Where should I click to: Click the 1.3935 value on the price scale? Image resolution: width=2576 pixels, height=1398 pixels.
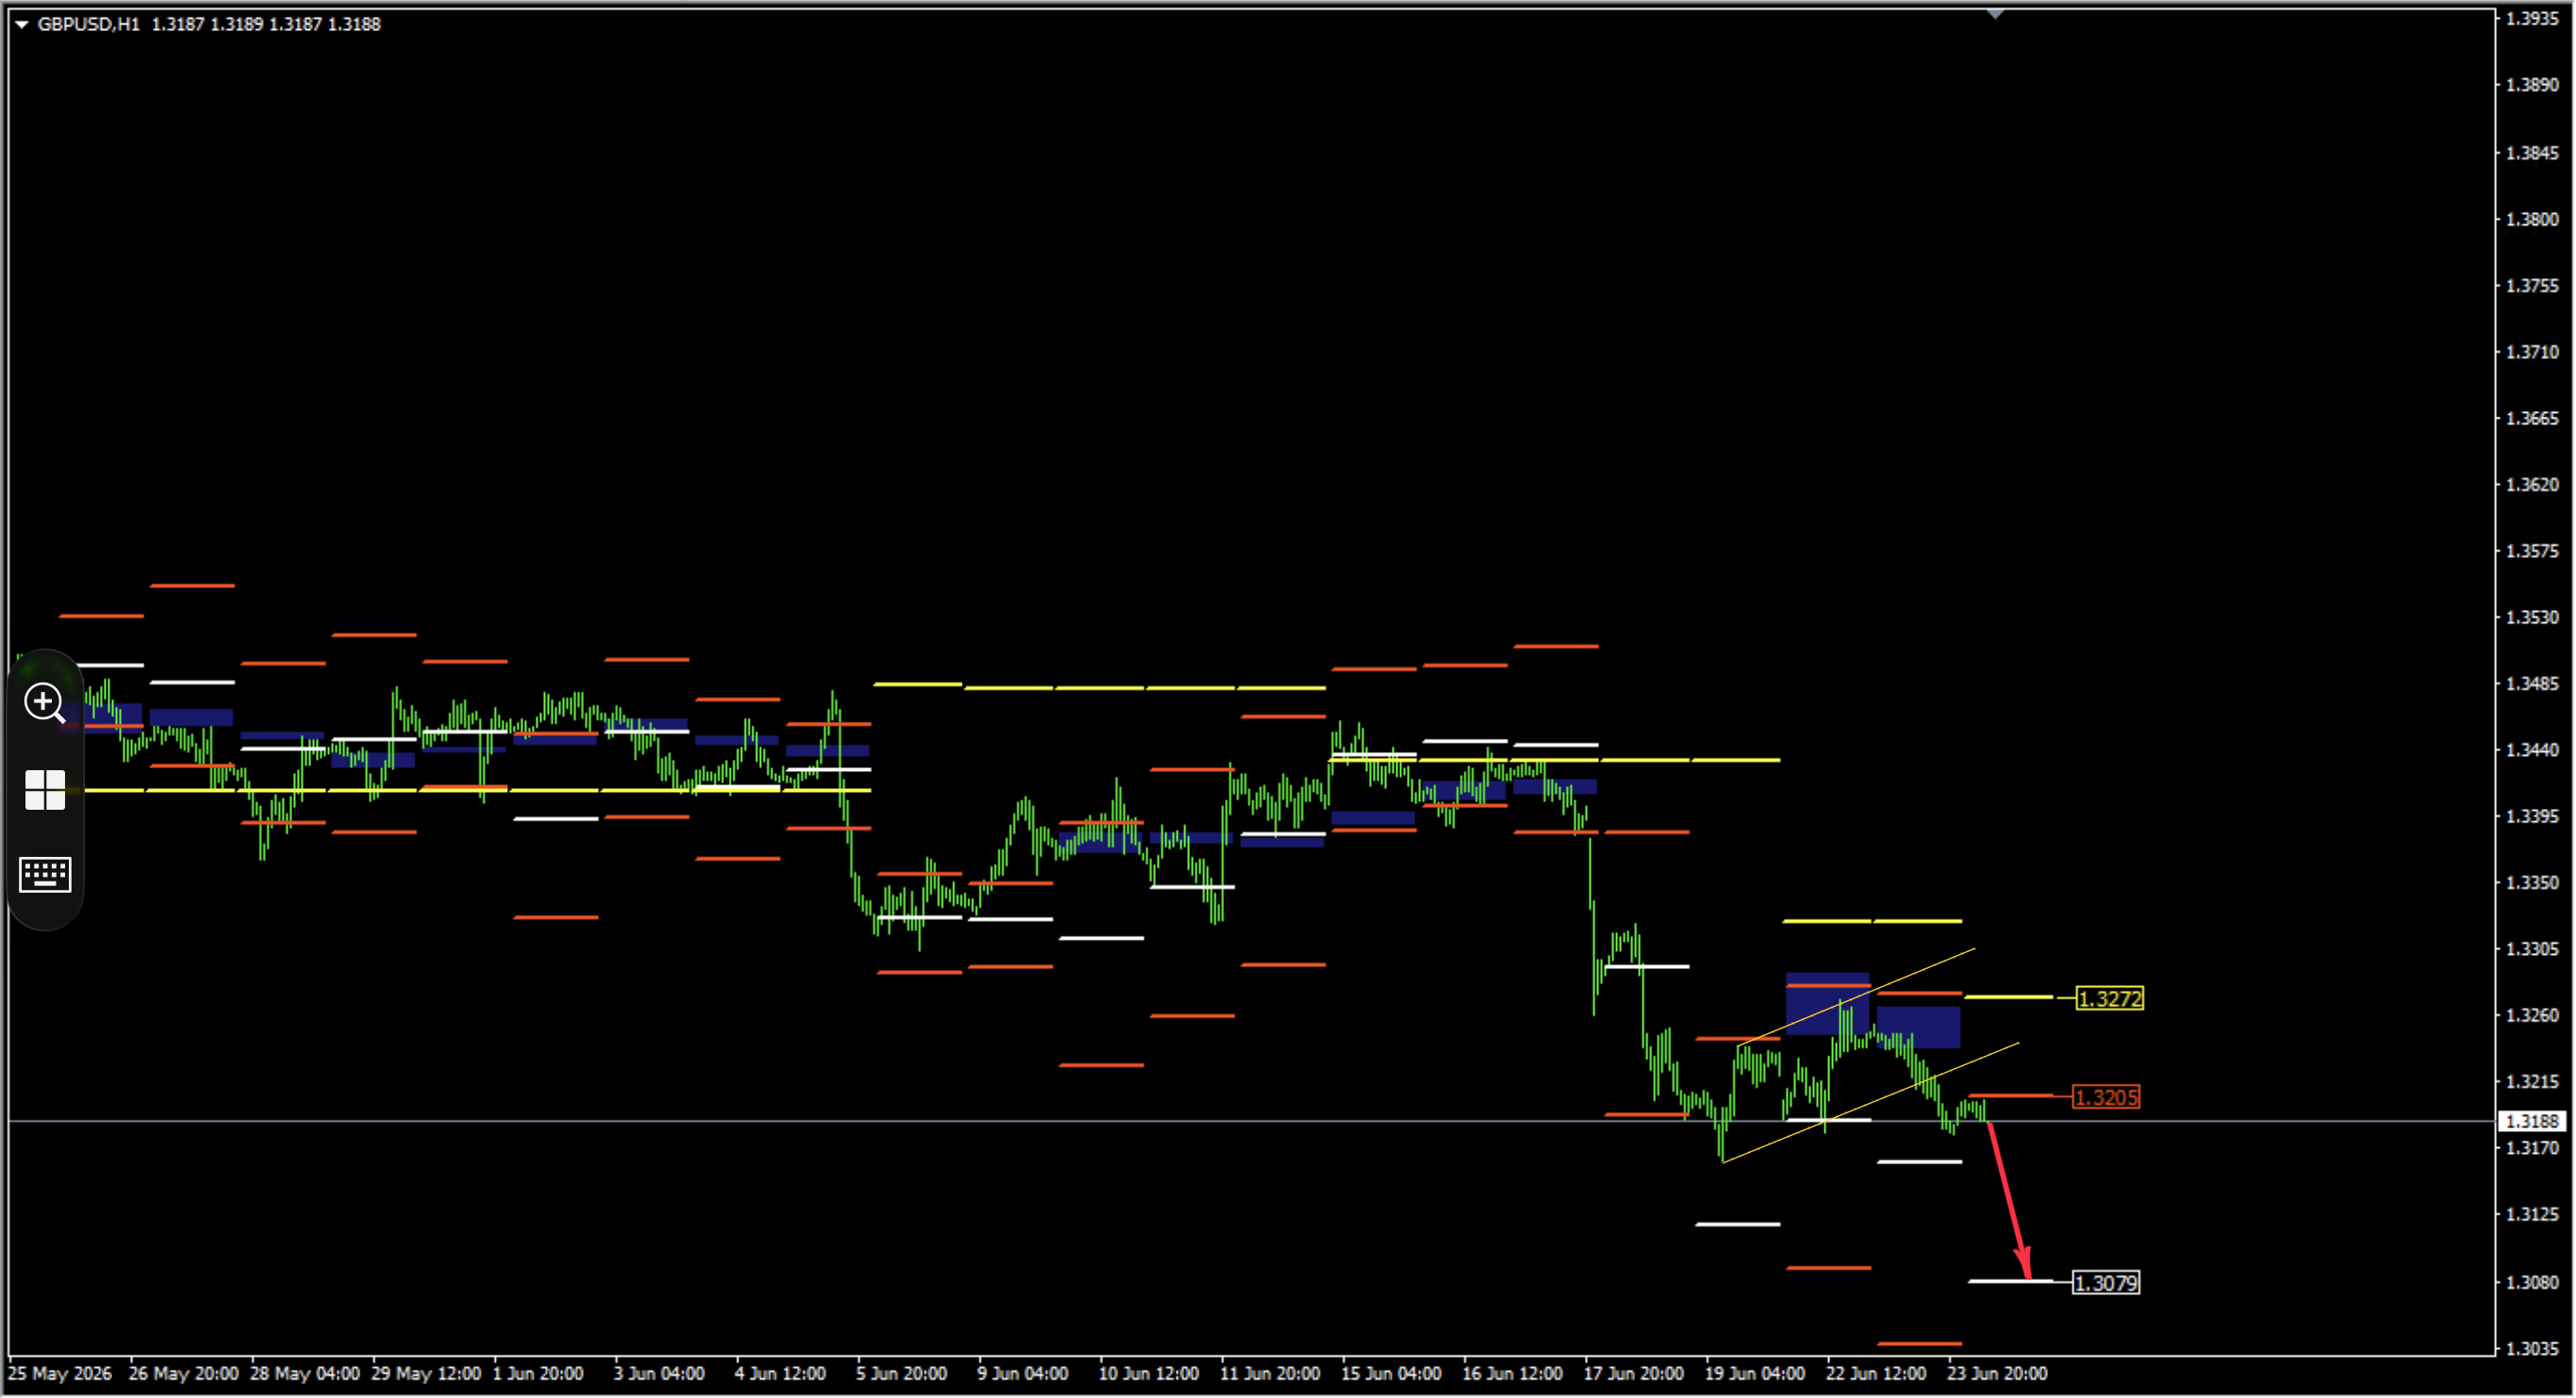click(x=2532, y=18)
